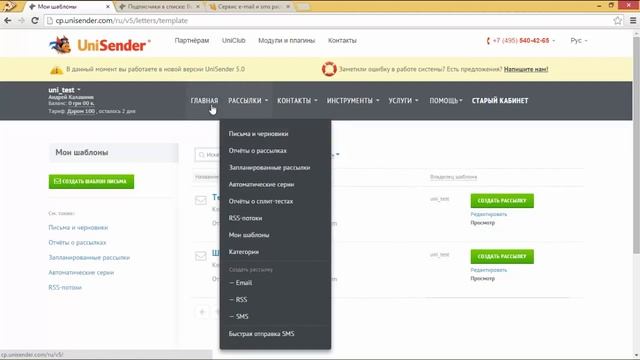Choose RSS under Создать рассылку
The image size is (640, 360).
pos(238,299)
